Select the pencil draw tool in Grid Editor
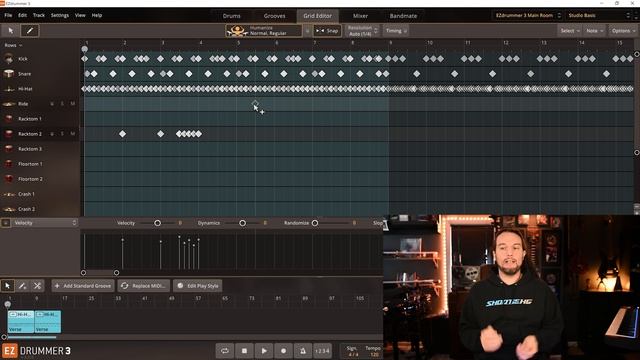Screen dimensions: 640x360 pyautogui.click(x=30, y=31)
